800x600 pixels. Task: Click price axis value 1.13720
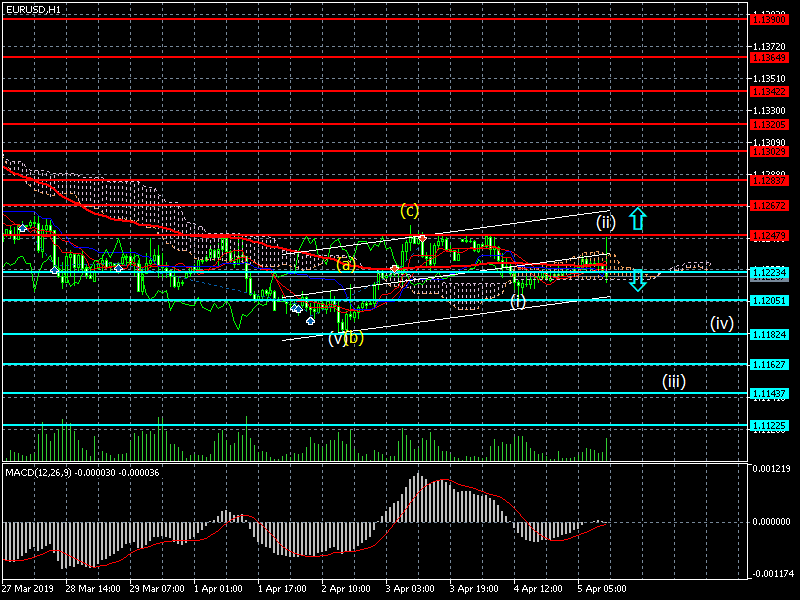[769, 47]
